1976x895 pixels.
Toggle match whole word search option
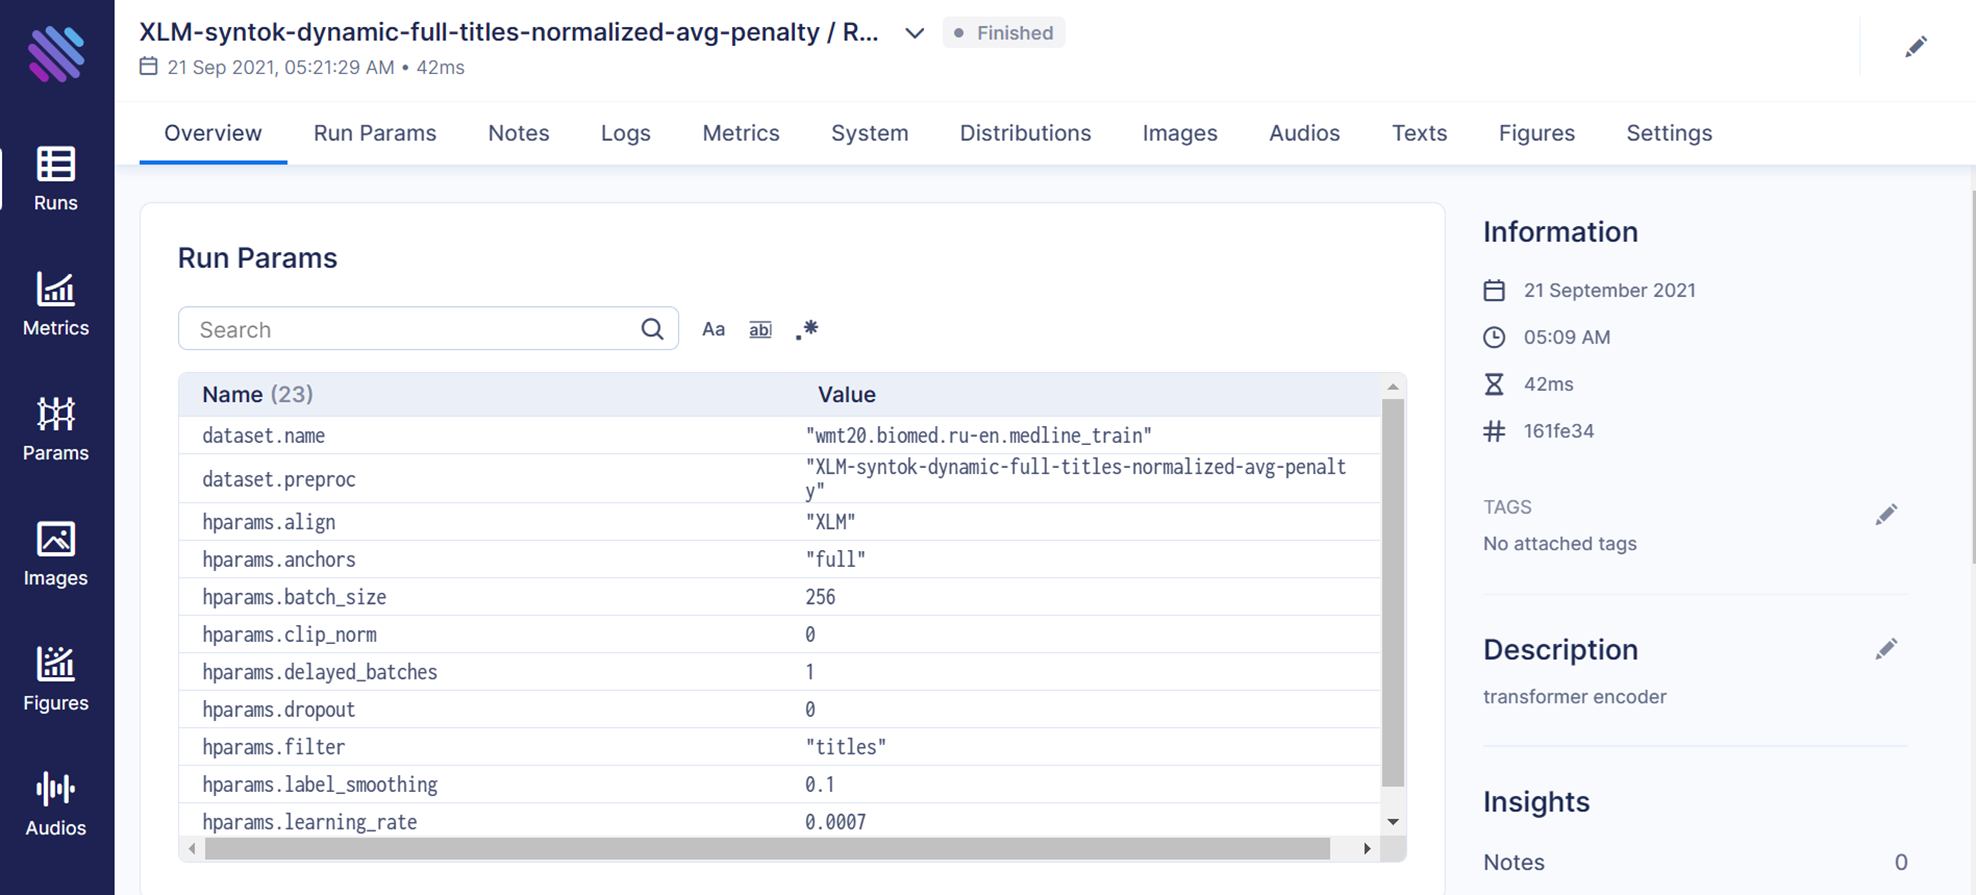click(760, 329)
